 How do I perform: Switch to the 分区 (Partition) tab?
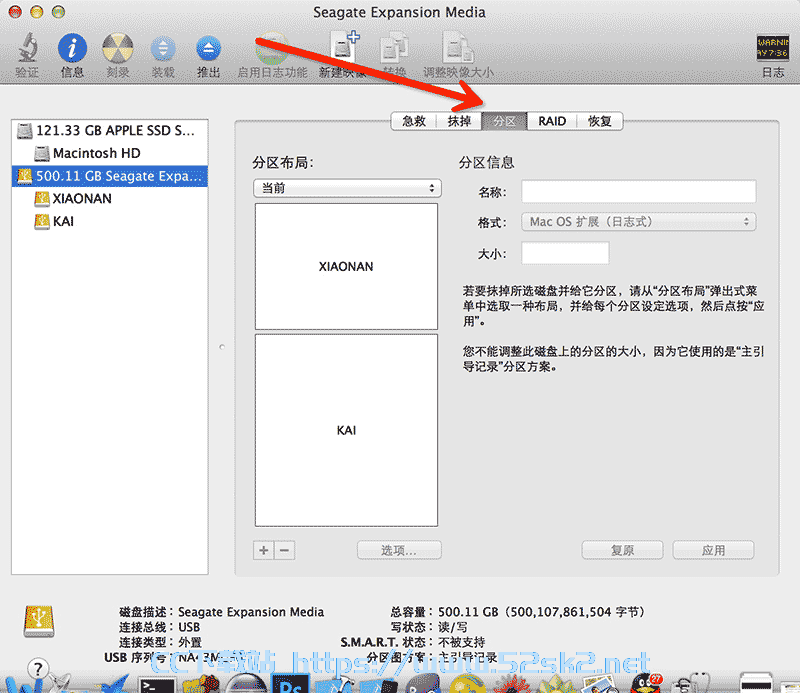pyautogui.click(x=504, y=121)
